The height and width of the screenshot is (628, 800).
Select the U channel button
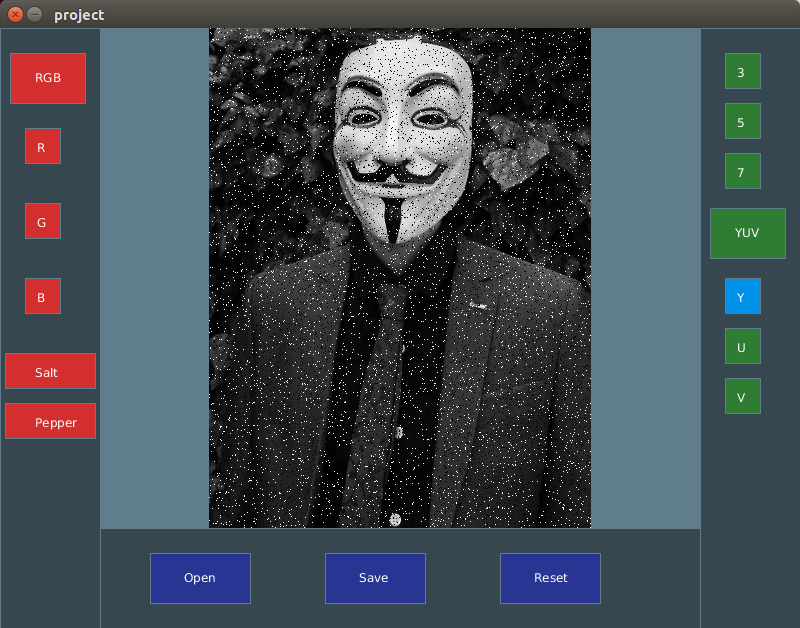pos(743,346)
